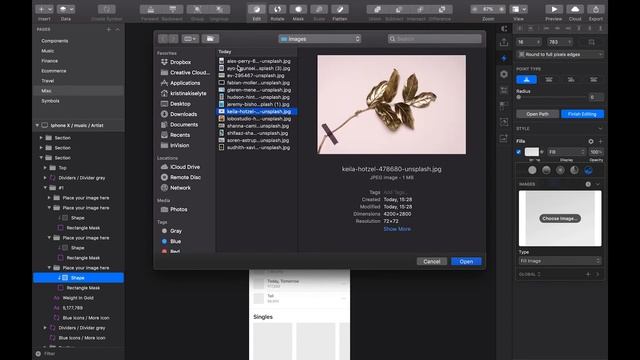Screen dimensions: 640x360
Task: Toggle the Fills enabled checkbox
Action: 518,152
